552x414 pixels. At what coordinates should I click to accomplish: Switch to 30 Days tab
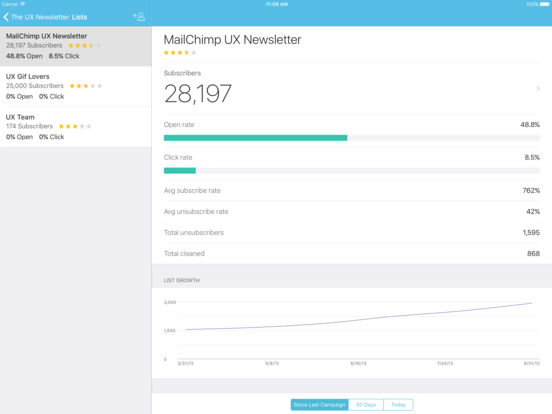(x=366, y=405)
